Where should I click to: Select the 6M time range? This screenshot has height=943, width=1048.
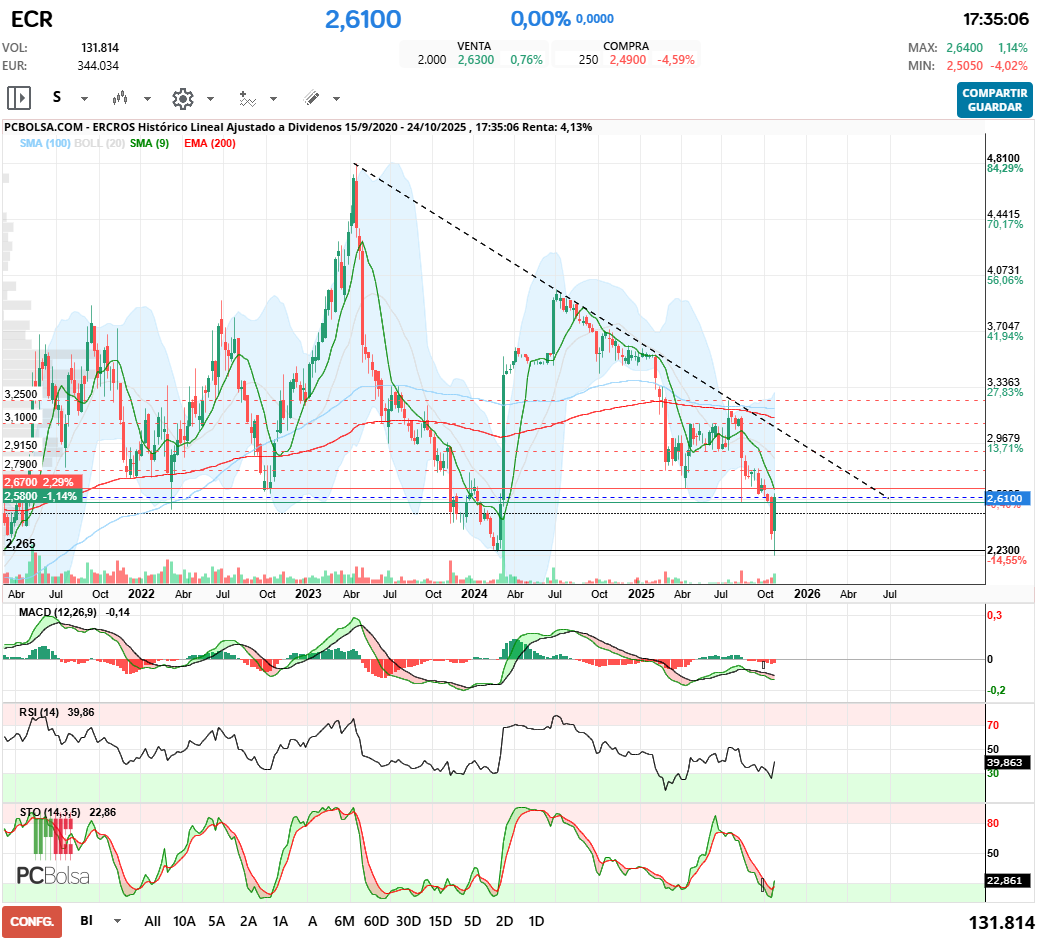[345, 921]
